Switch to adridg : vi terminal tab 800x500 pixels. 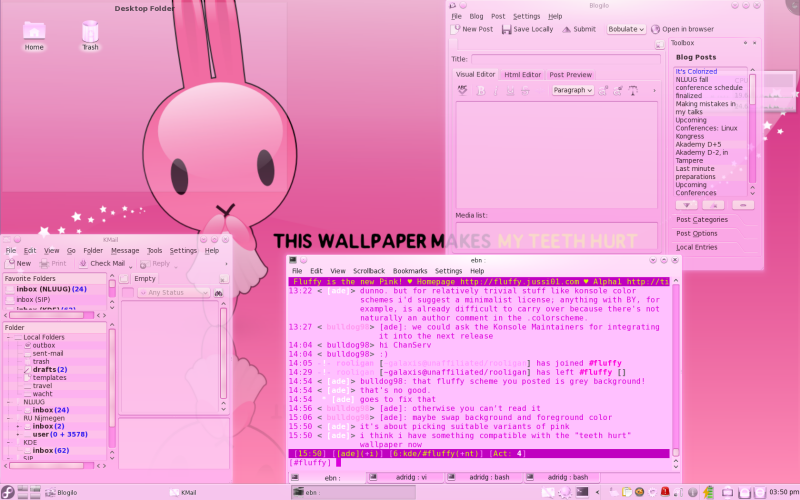406,478
